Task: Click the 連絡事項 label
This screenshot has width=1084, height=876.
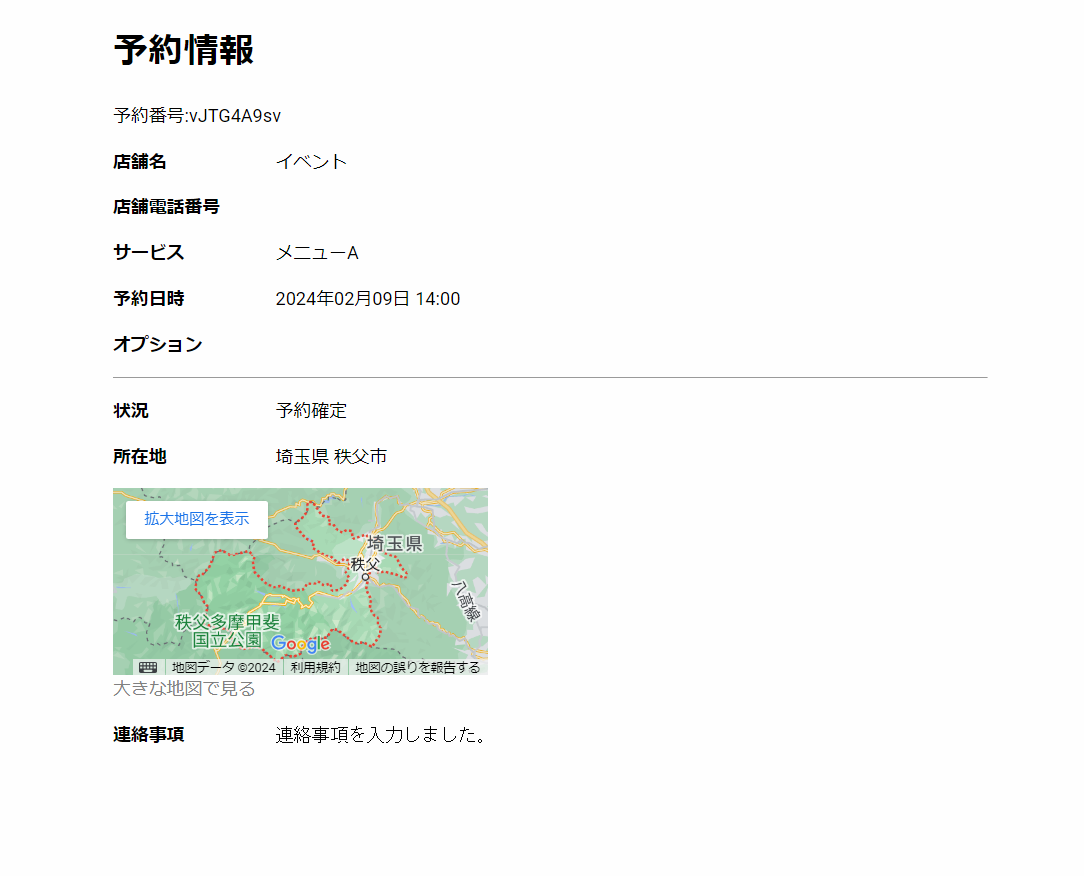Action: pos(149,734)
